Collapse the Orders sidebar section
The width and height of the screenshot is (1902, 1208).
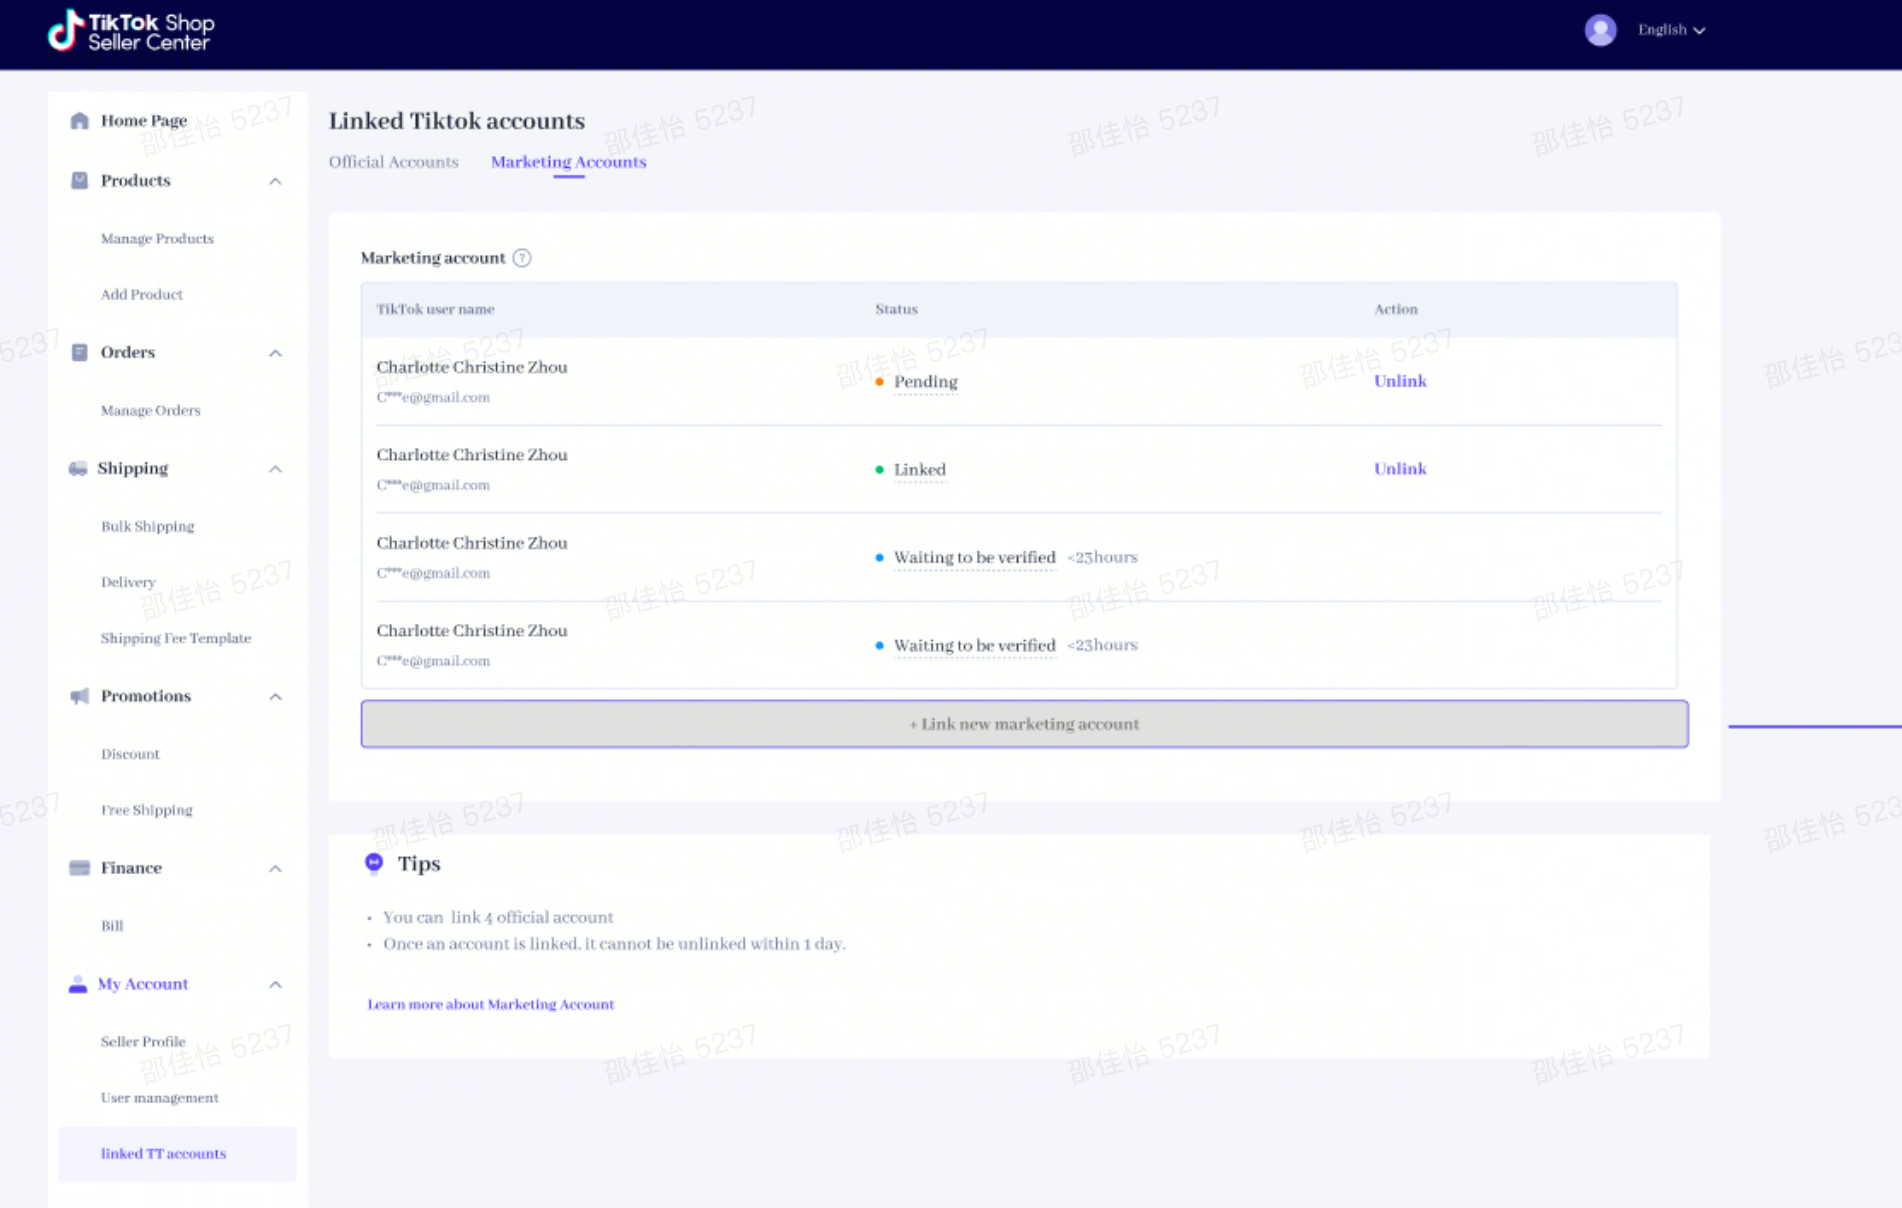click(275, 353)
